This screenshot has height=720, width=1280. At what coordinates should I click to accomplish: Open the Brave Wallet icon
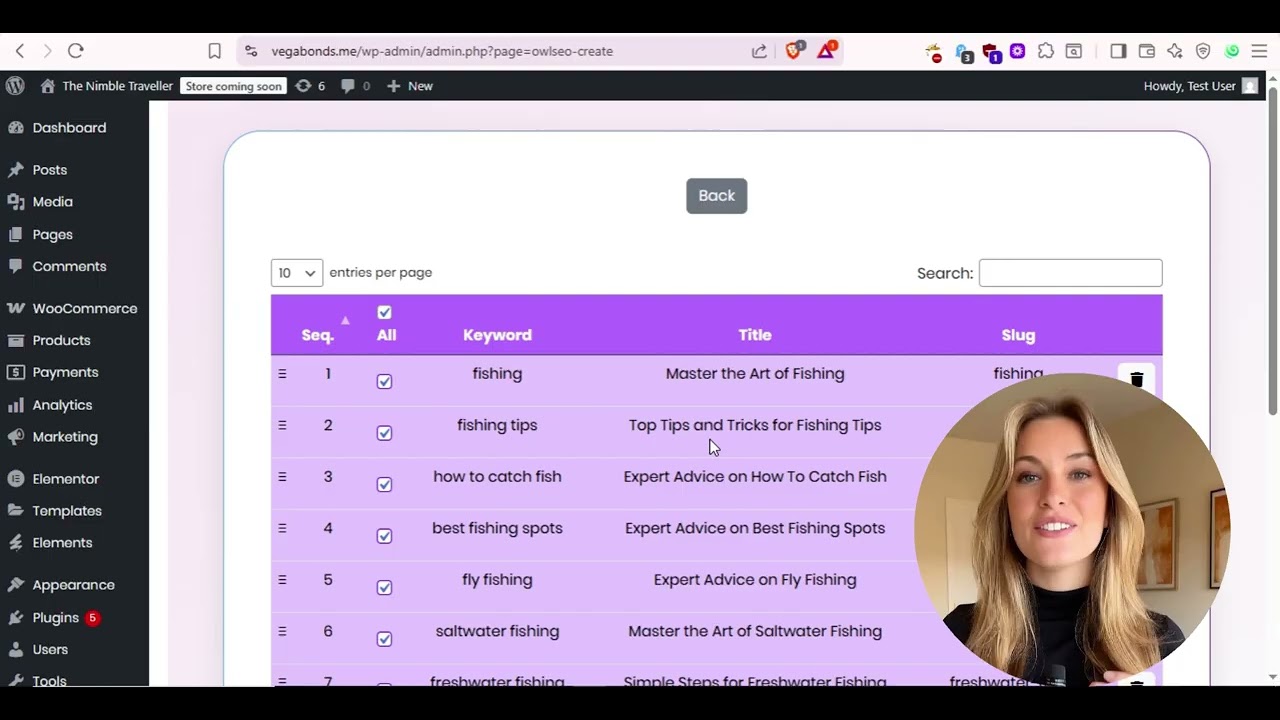(x=1147, y=51)
